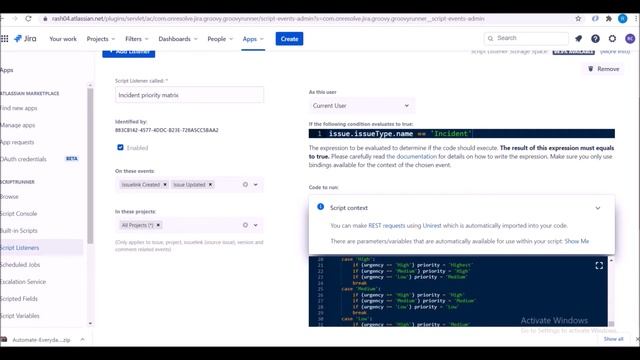Open ScriptRunner Browse in sidebar
The image size is (640, 360).
(x=9, y=196)
